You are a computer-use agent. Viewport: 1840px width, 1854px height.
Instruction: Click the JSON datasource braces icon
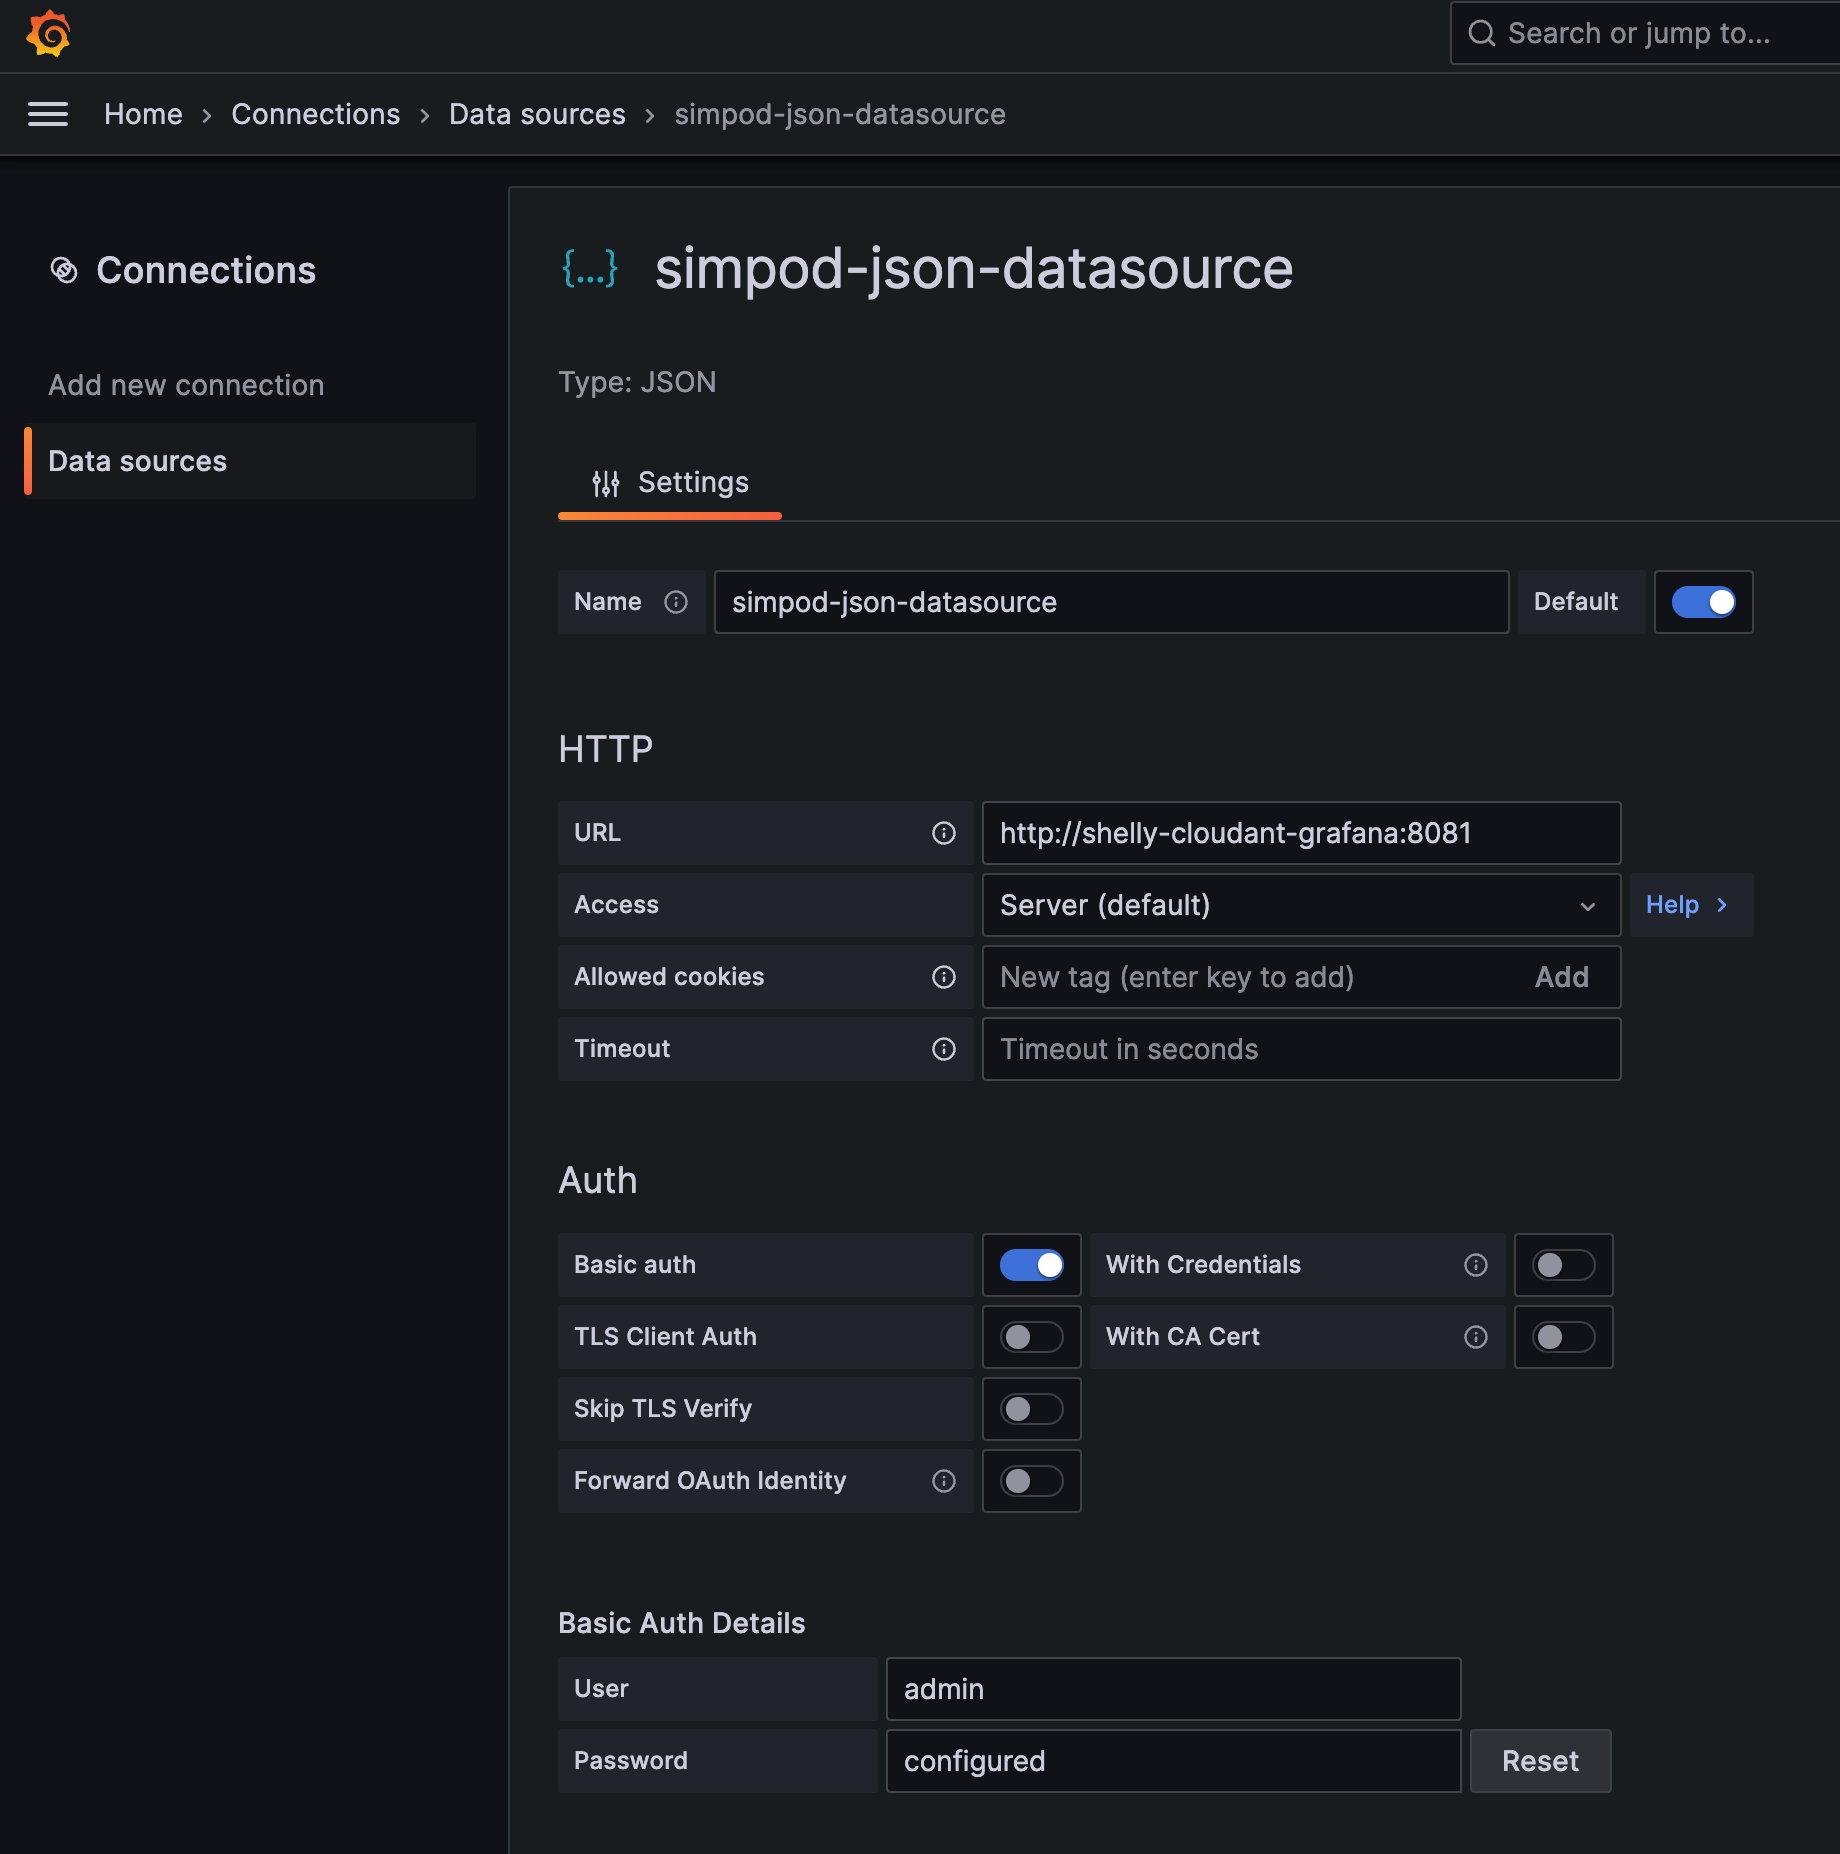(590, 268)
